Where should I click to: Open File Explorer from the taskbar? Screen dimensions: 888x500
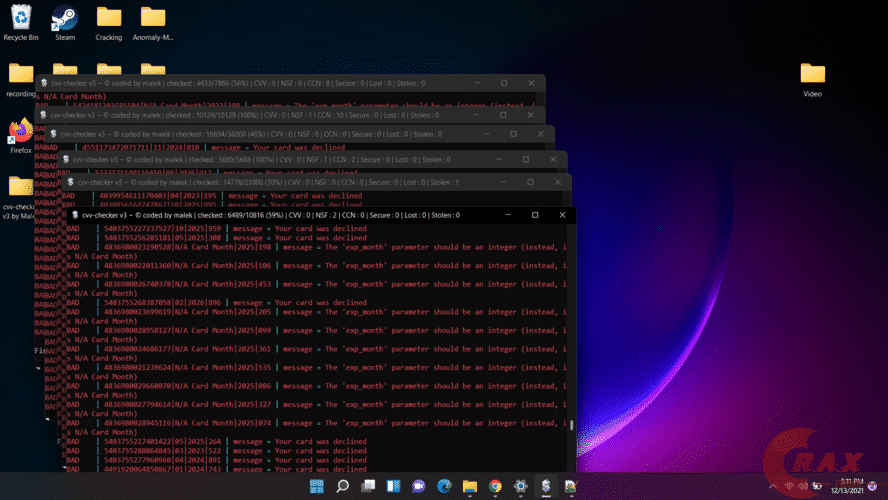(x=470, y=486)
